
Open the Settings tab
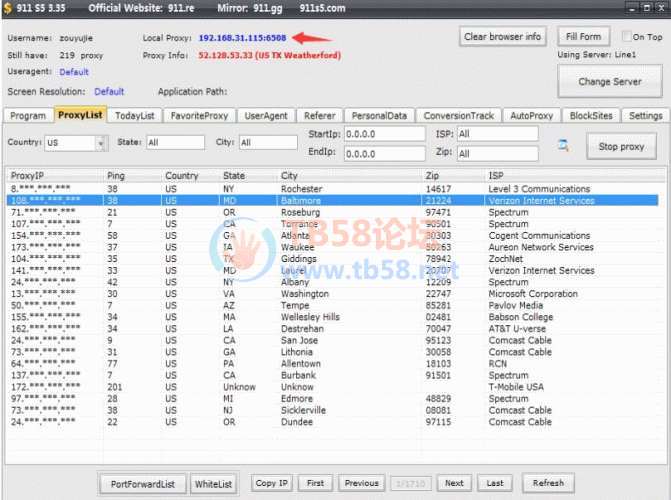[645, 116]
